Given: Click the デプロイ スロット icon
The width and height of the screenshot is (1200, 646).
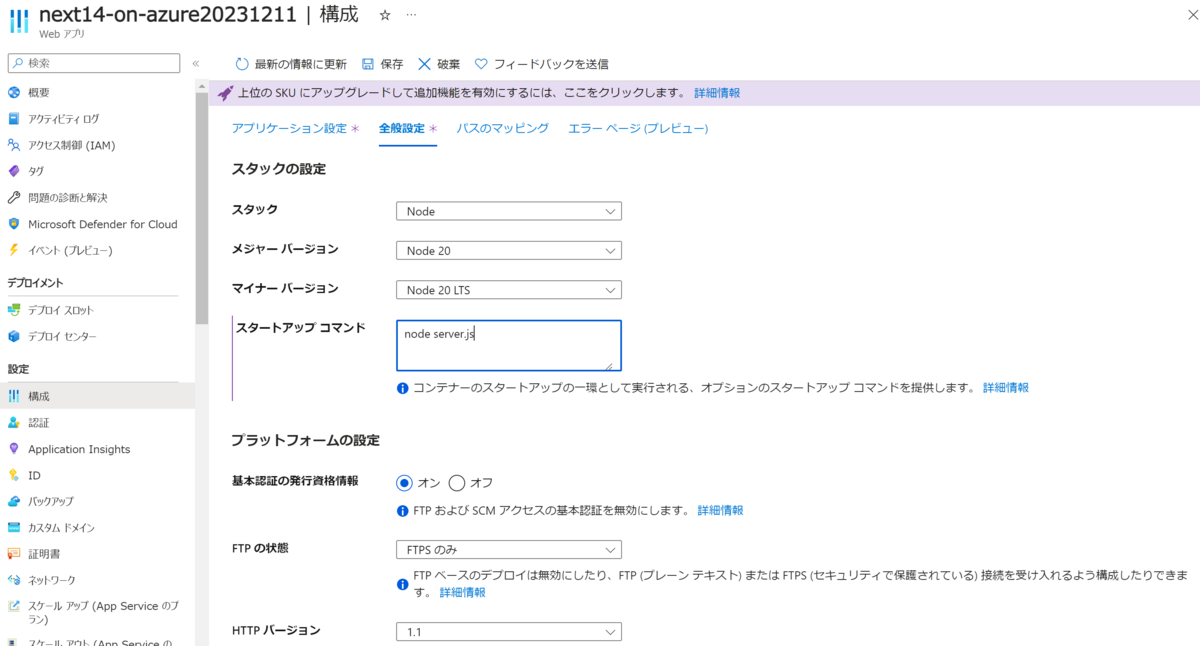Looking at the screenshot, I should click(14, 310).
